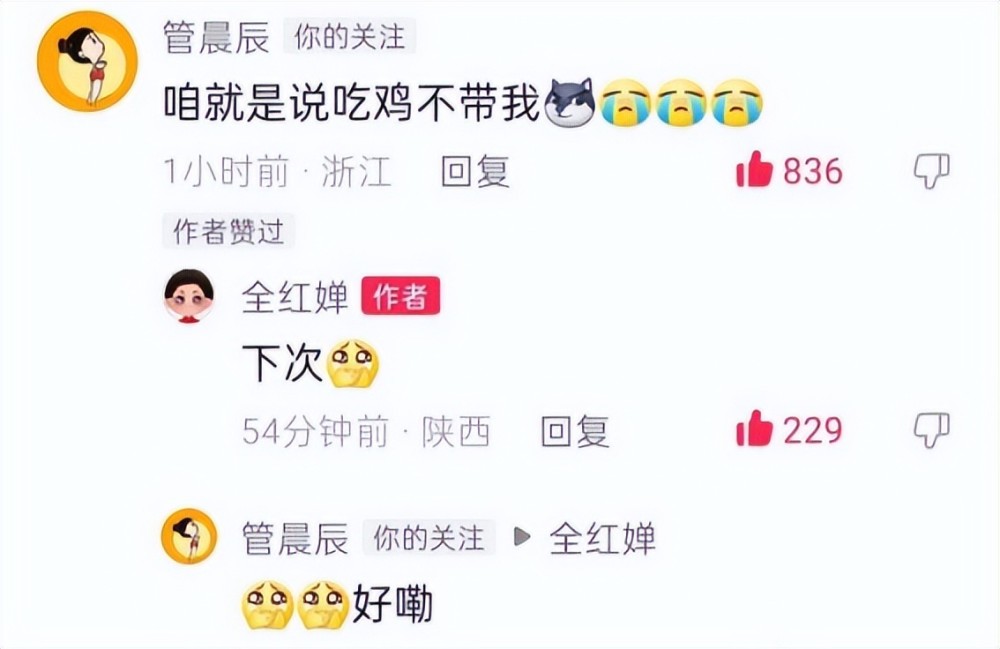Open 管晨辰 username on top comment
Viewport: 1000px width, 649px height.
click(x=217, y=37)
